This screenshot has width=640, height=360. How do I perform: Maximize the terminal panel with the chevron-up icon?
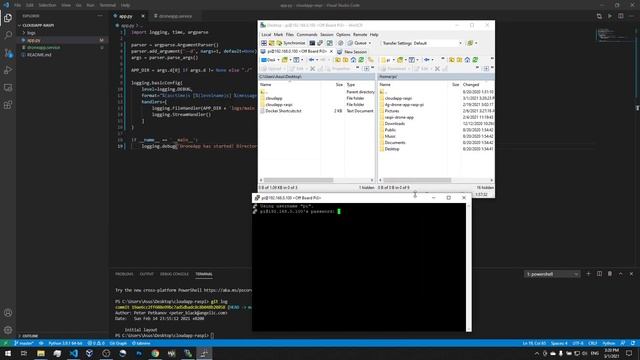pos(620,274)
